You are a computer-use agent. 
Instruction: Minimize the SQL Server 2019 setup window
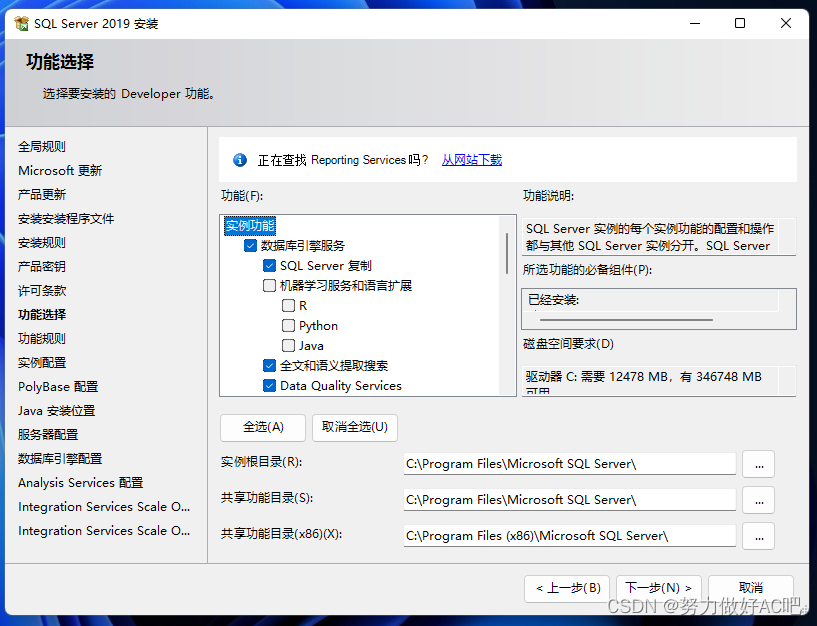click(x=695, y=23)
